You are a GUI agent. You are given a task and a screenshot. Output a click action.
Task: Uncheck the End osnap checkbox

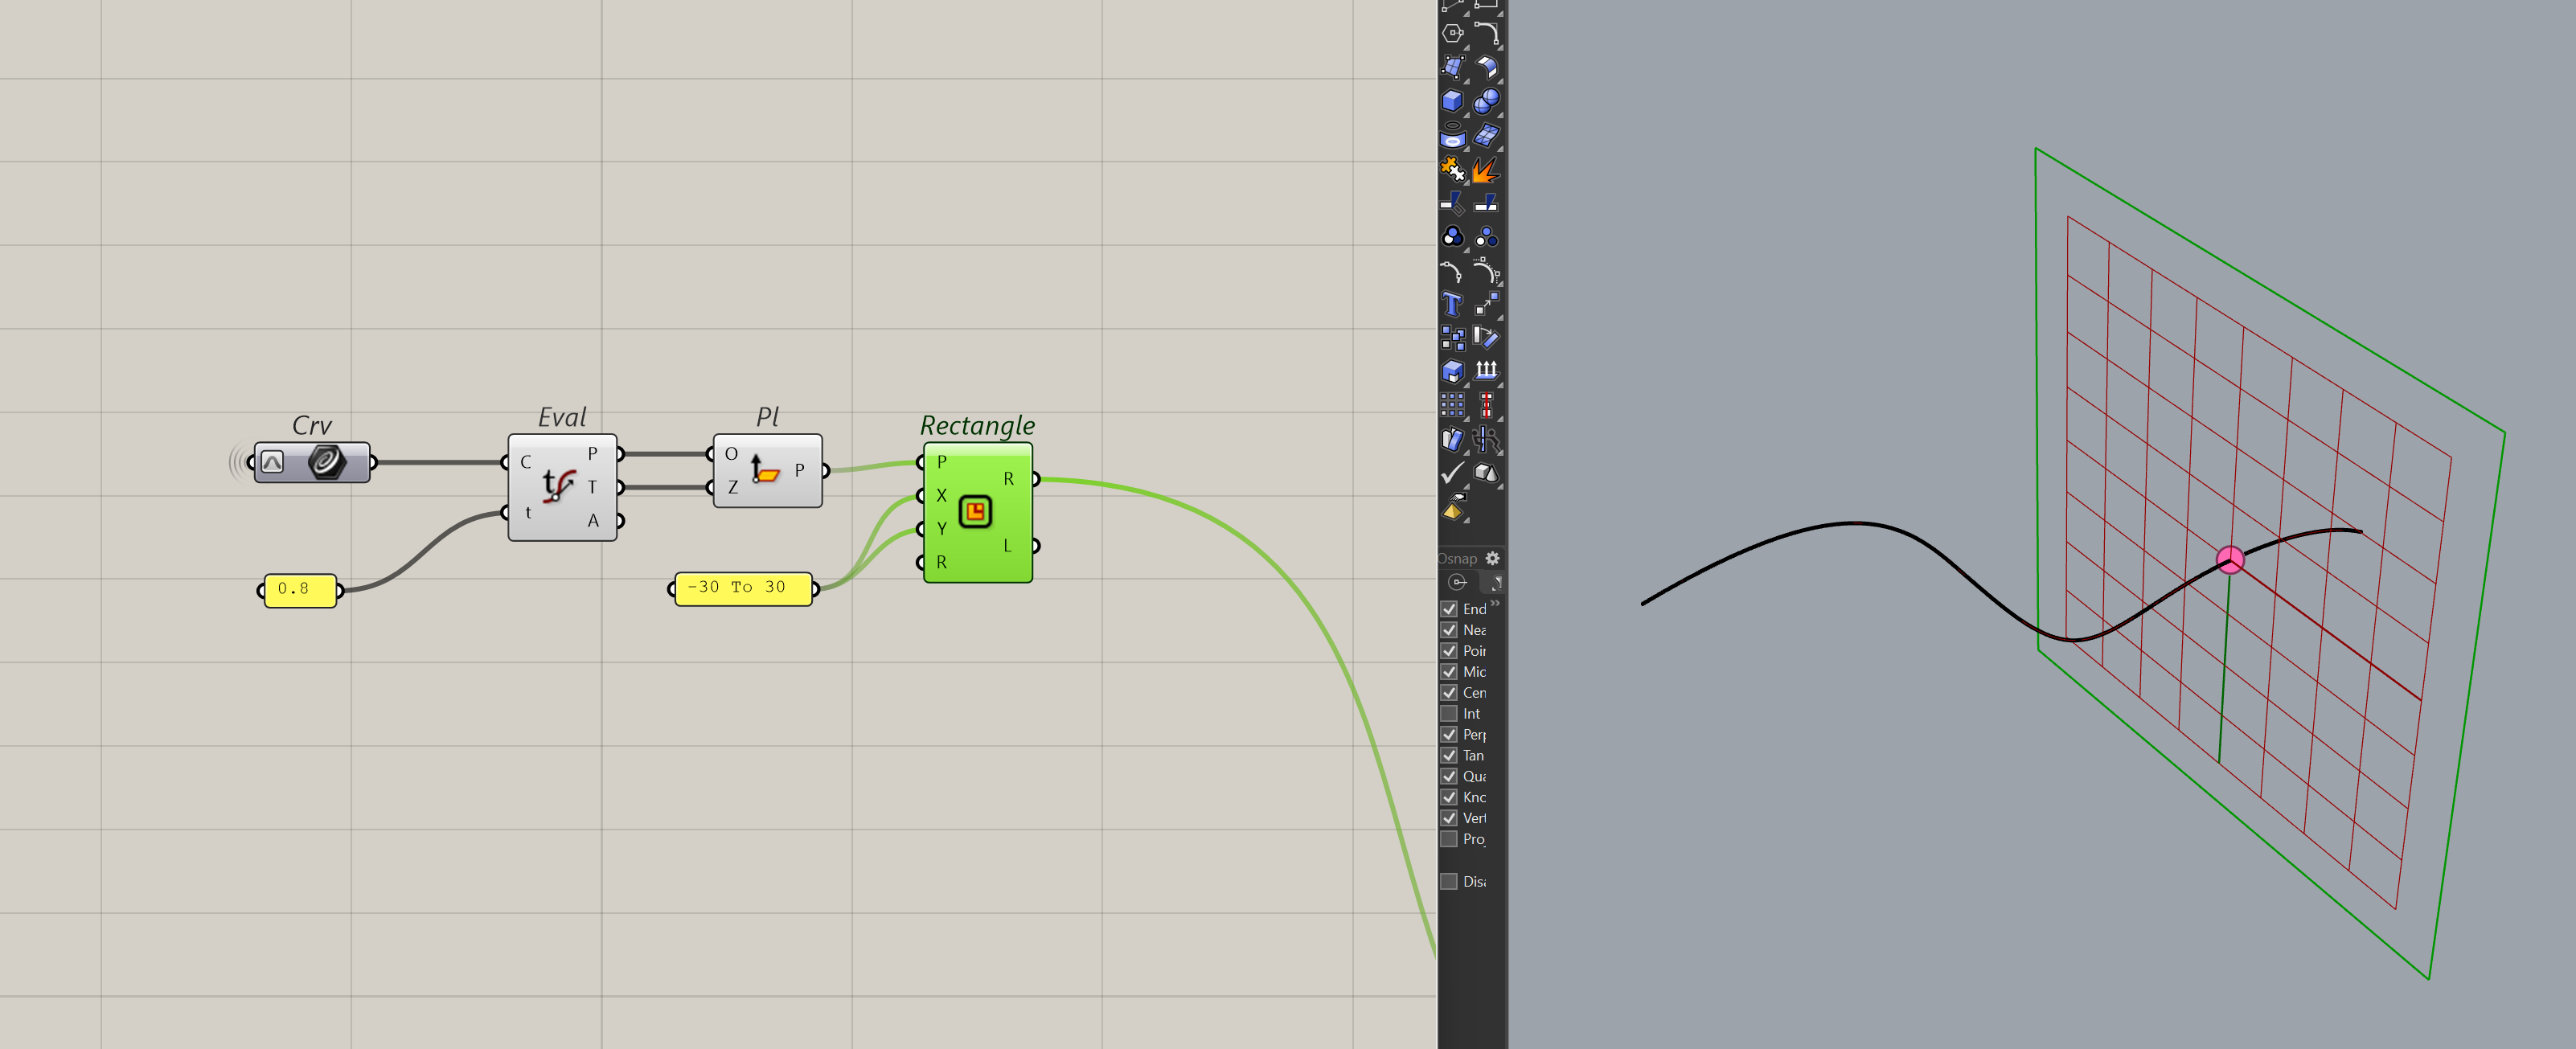click(x=1449, y=609)
